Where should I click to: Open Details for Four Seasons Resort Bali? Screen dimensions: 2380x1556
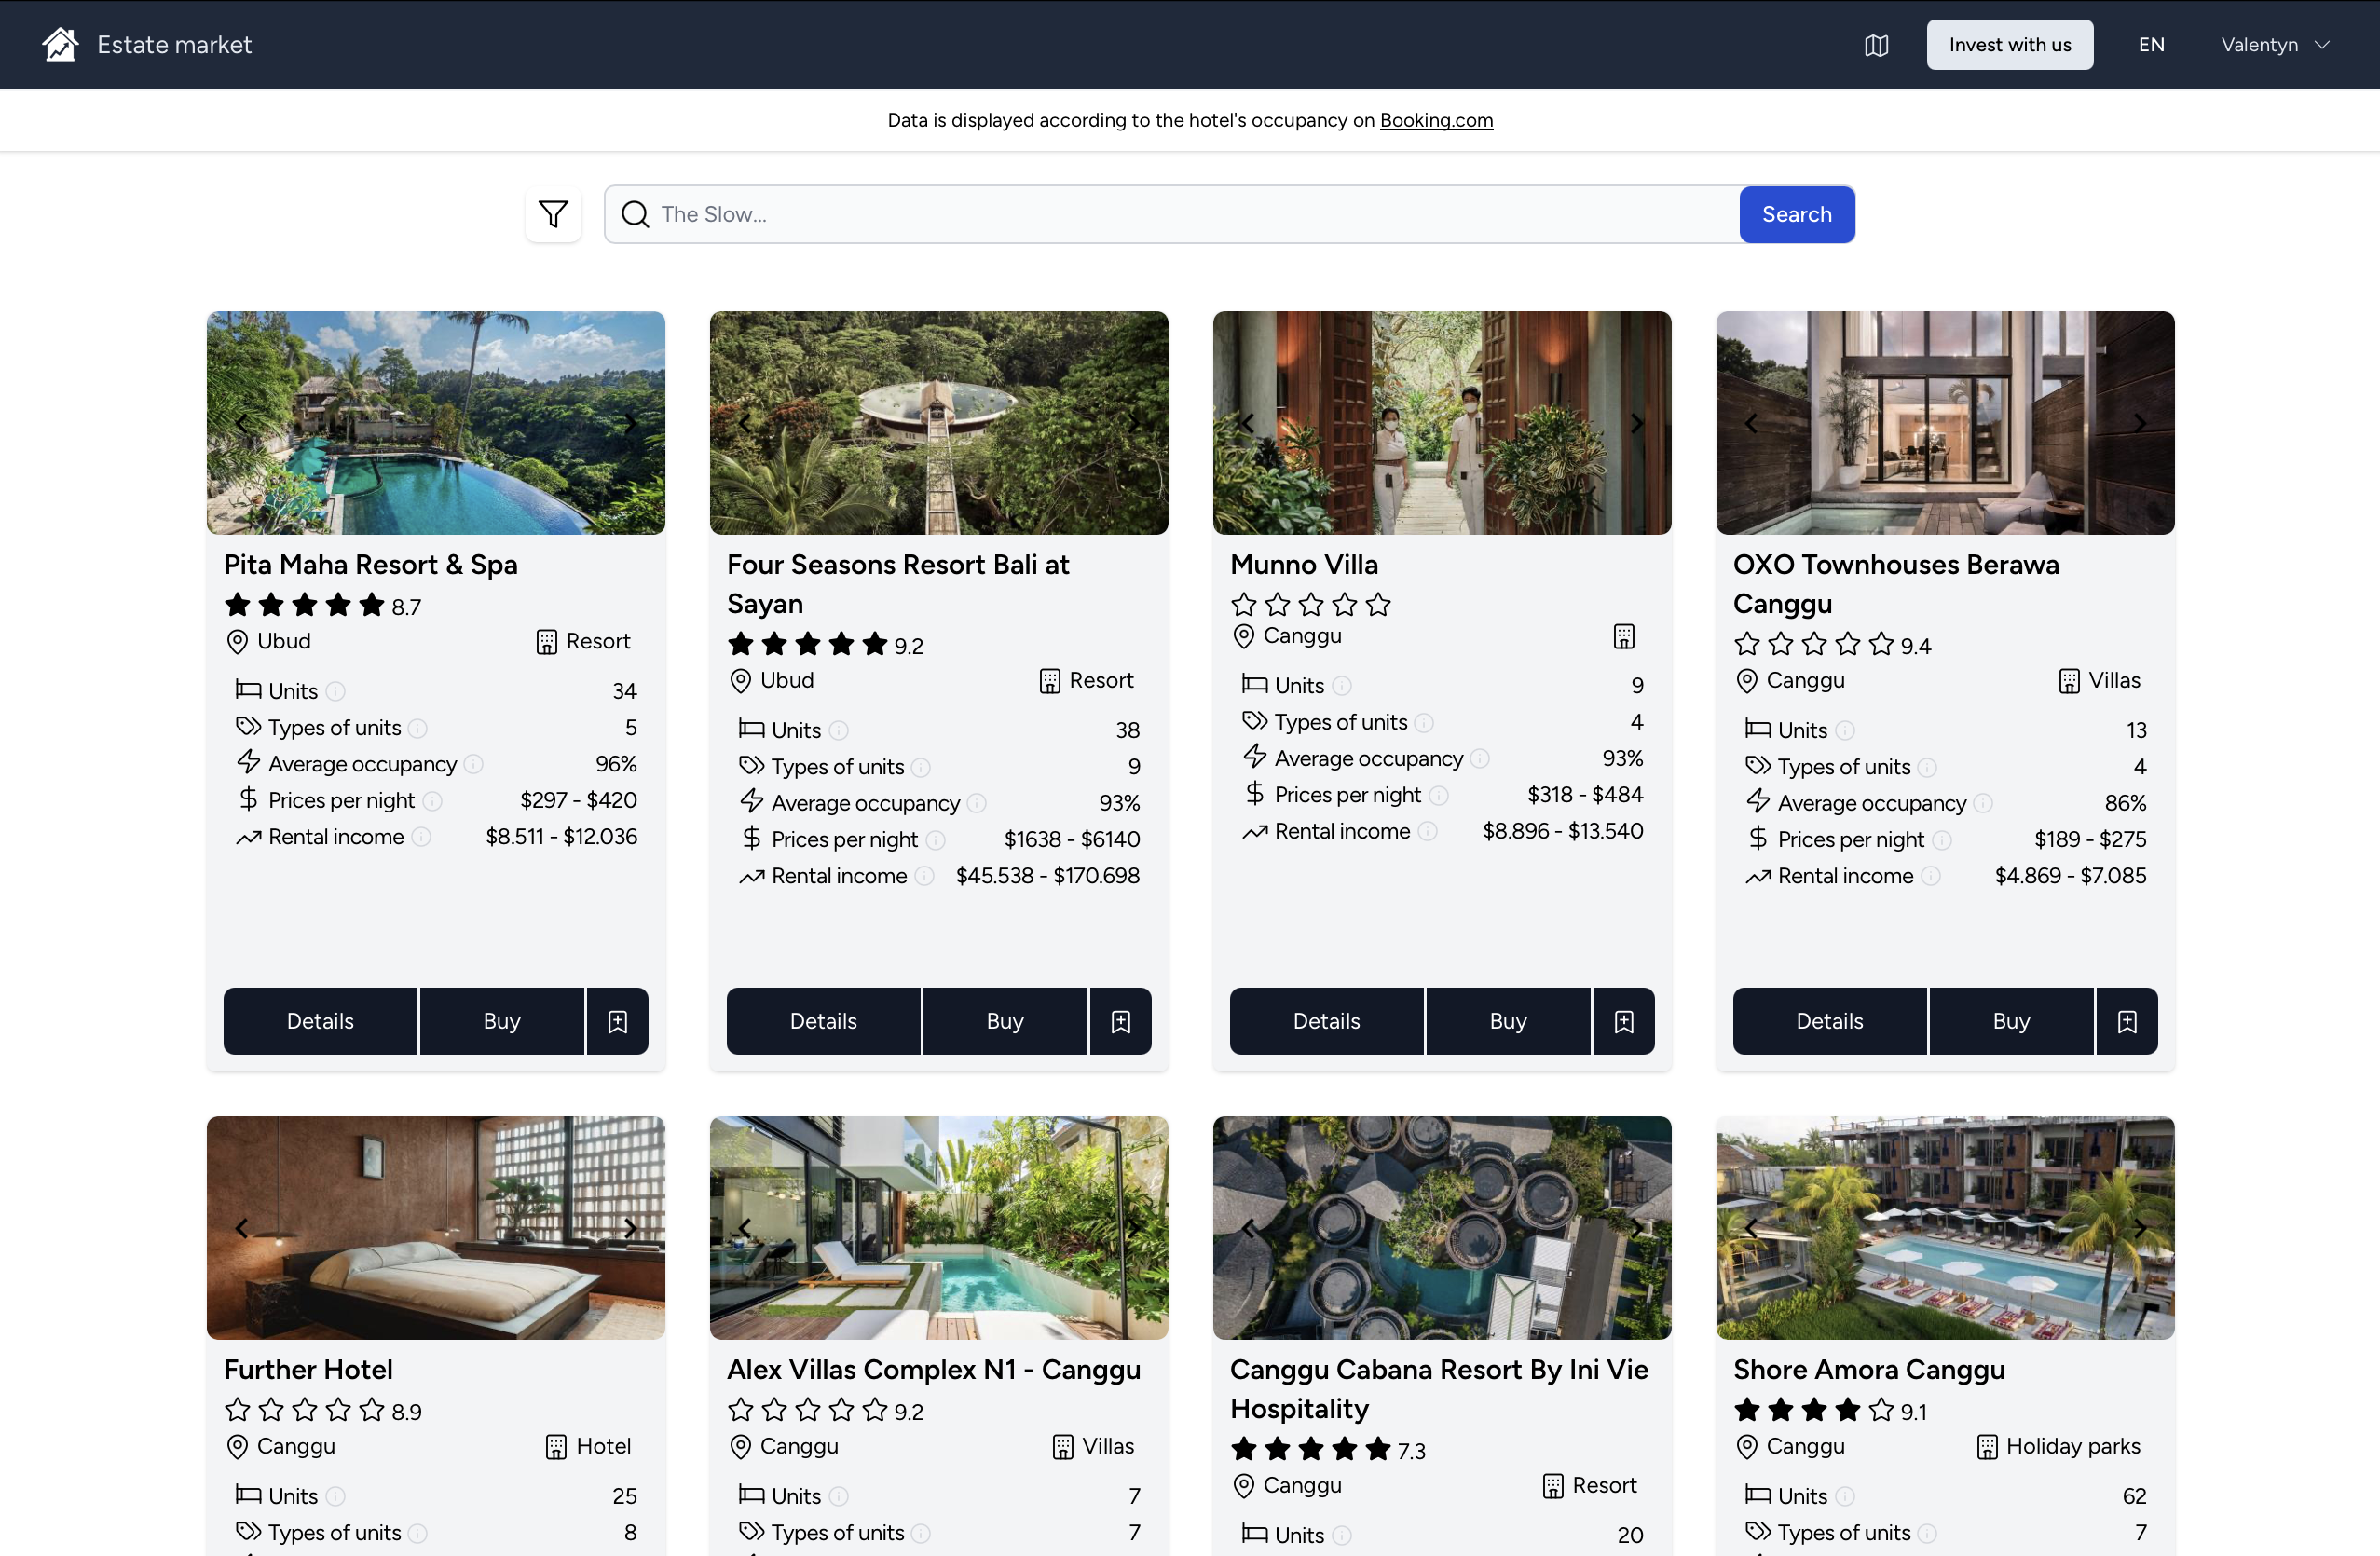tap(823, 1021)
